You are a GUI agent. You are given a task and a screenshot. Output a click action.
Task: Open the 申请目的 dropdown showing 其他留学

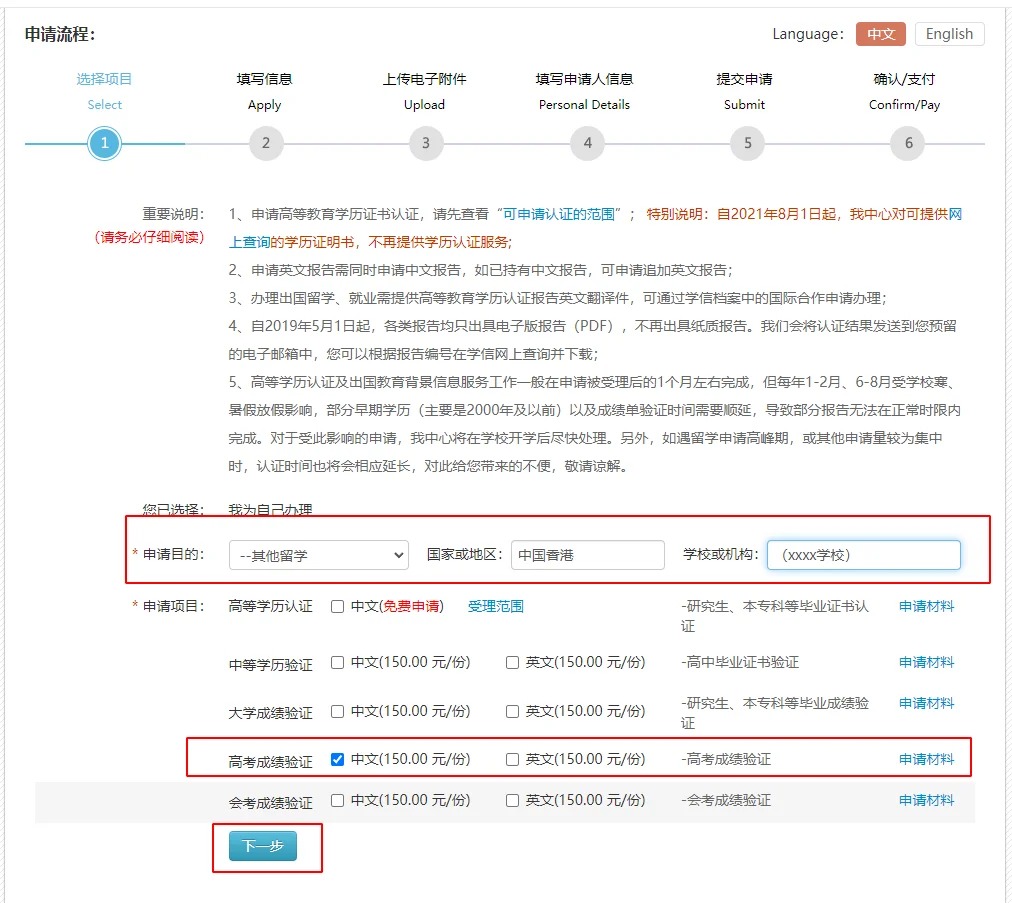[x=319, y=555]
